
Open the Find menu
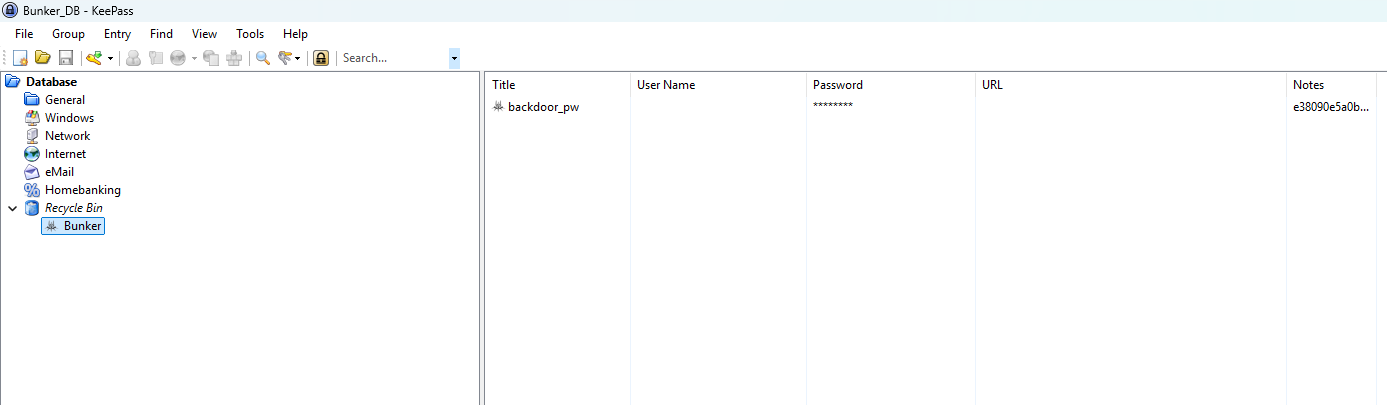coord(161,34)
